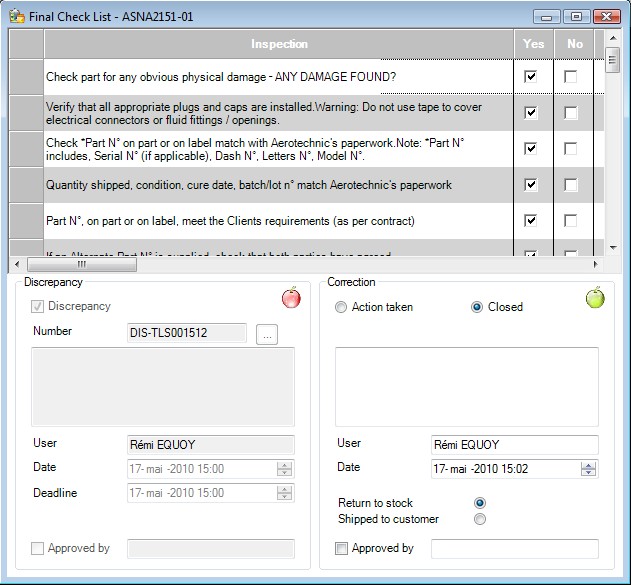Click the Correction Date spinner arrows
The image size is (631, 585).
pos(589,468)
